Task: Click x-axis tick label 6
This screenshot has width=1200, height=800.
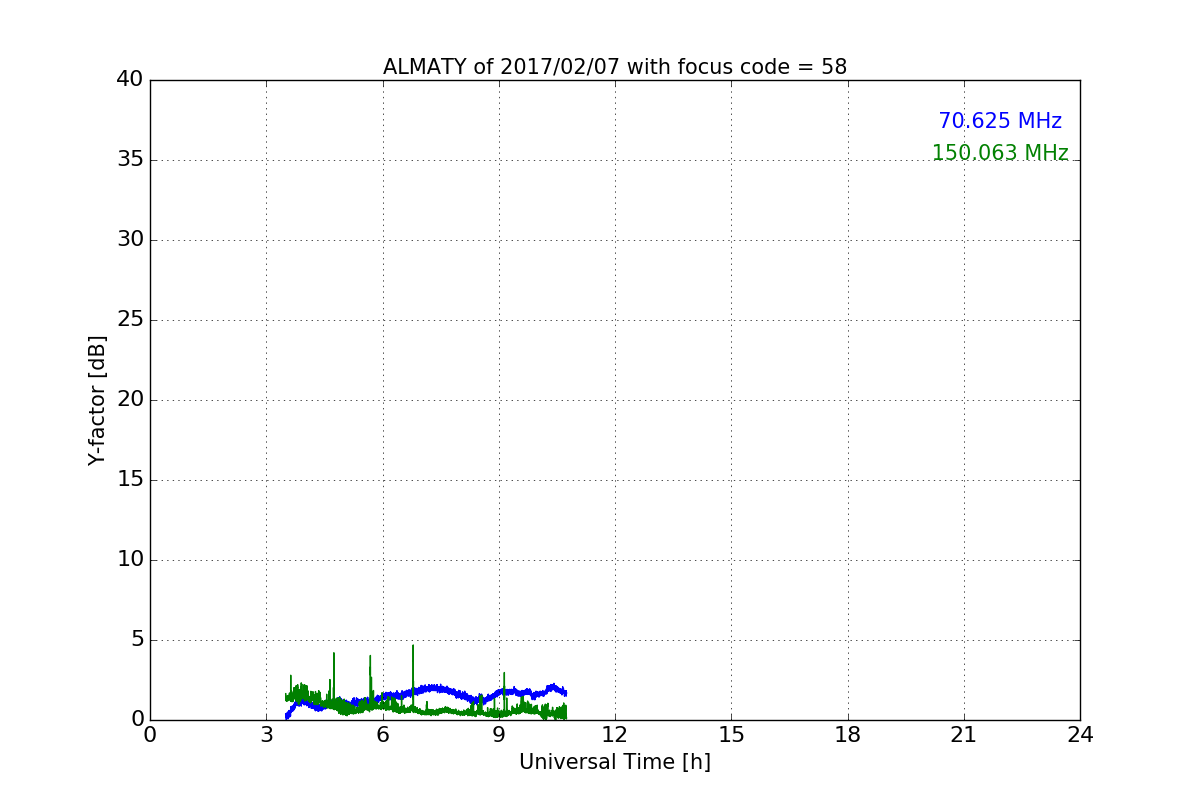Action: (x=383, y=734)
